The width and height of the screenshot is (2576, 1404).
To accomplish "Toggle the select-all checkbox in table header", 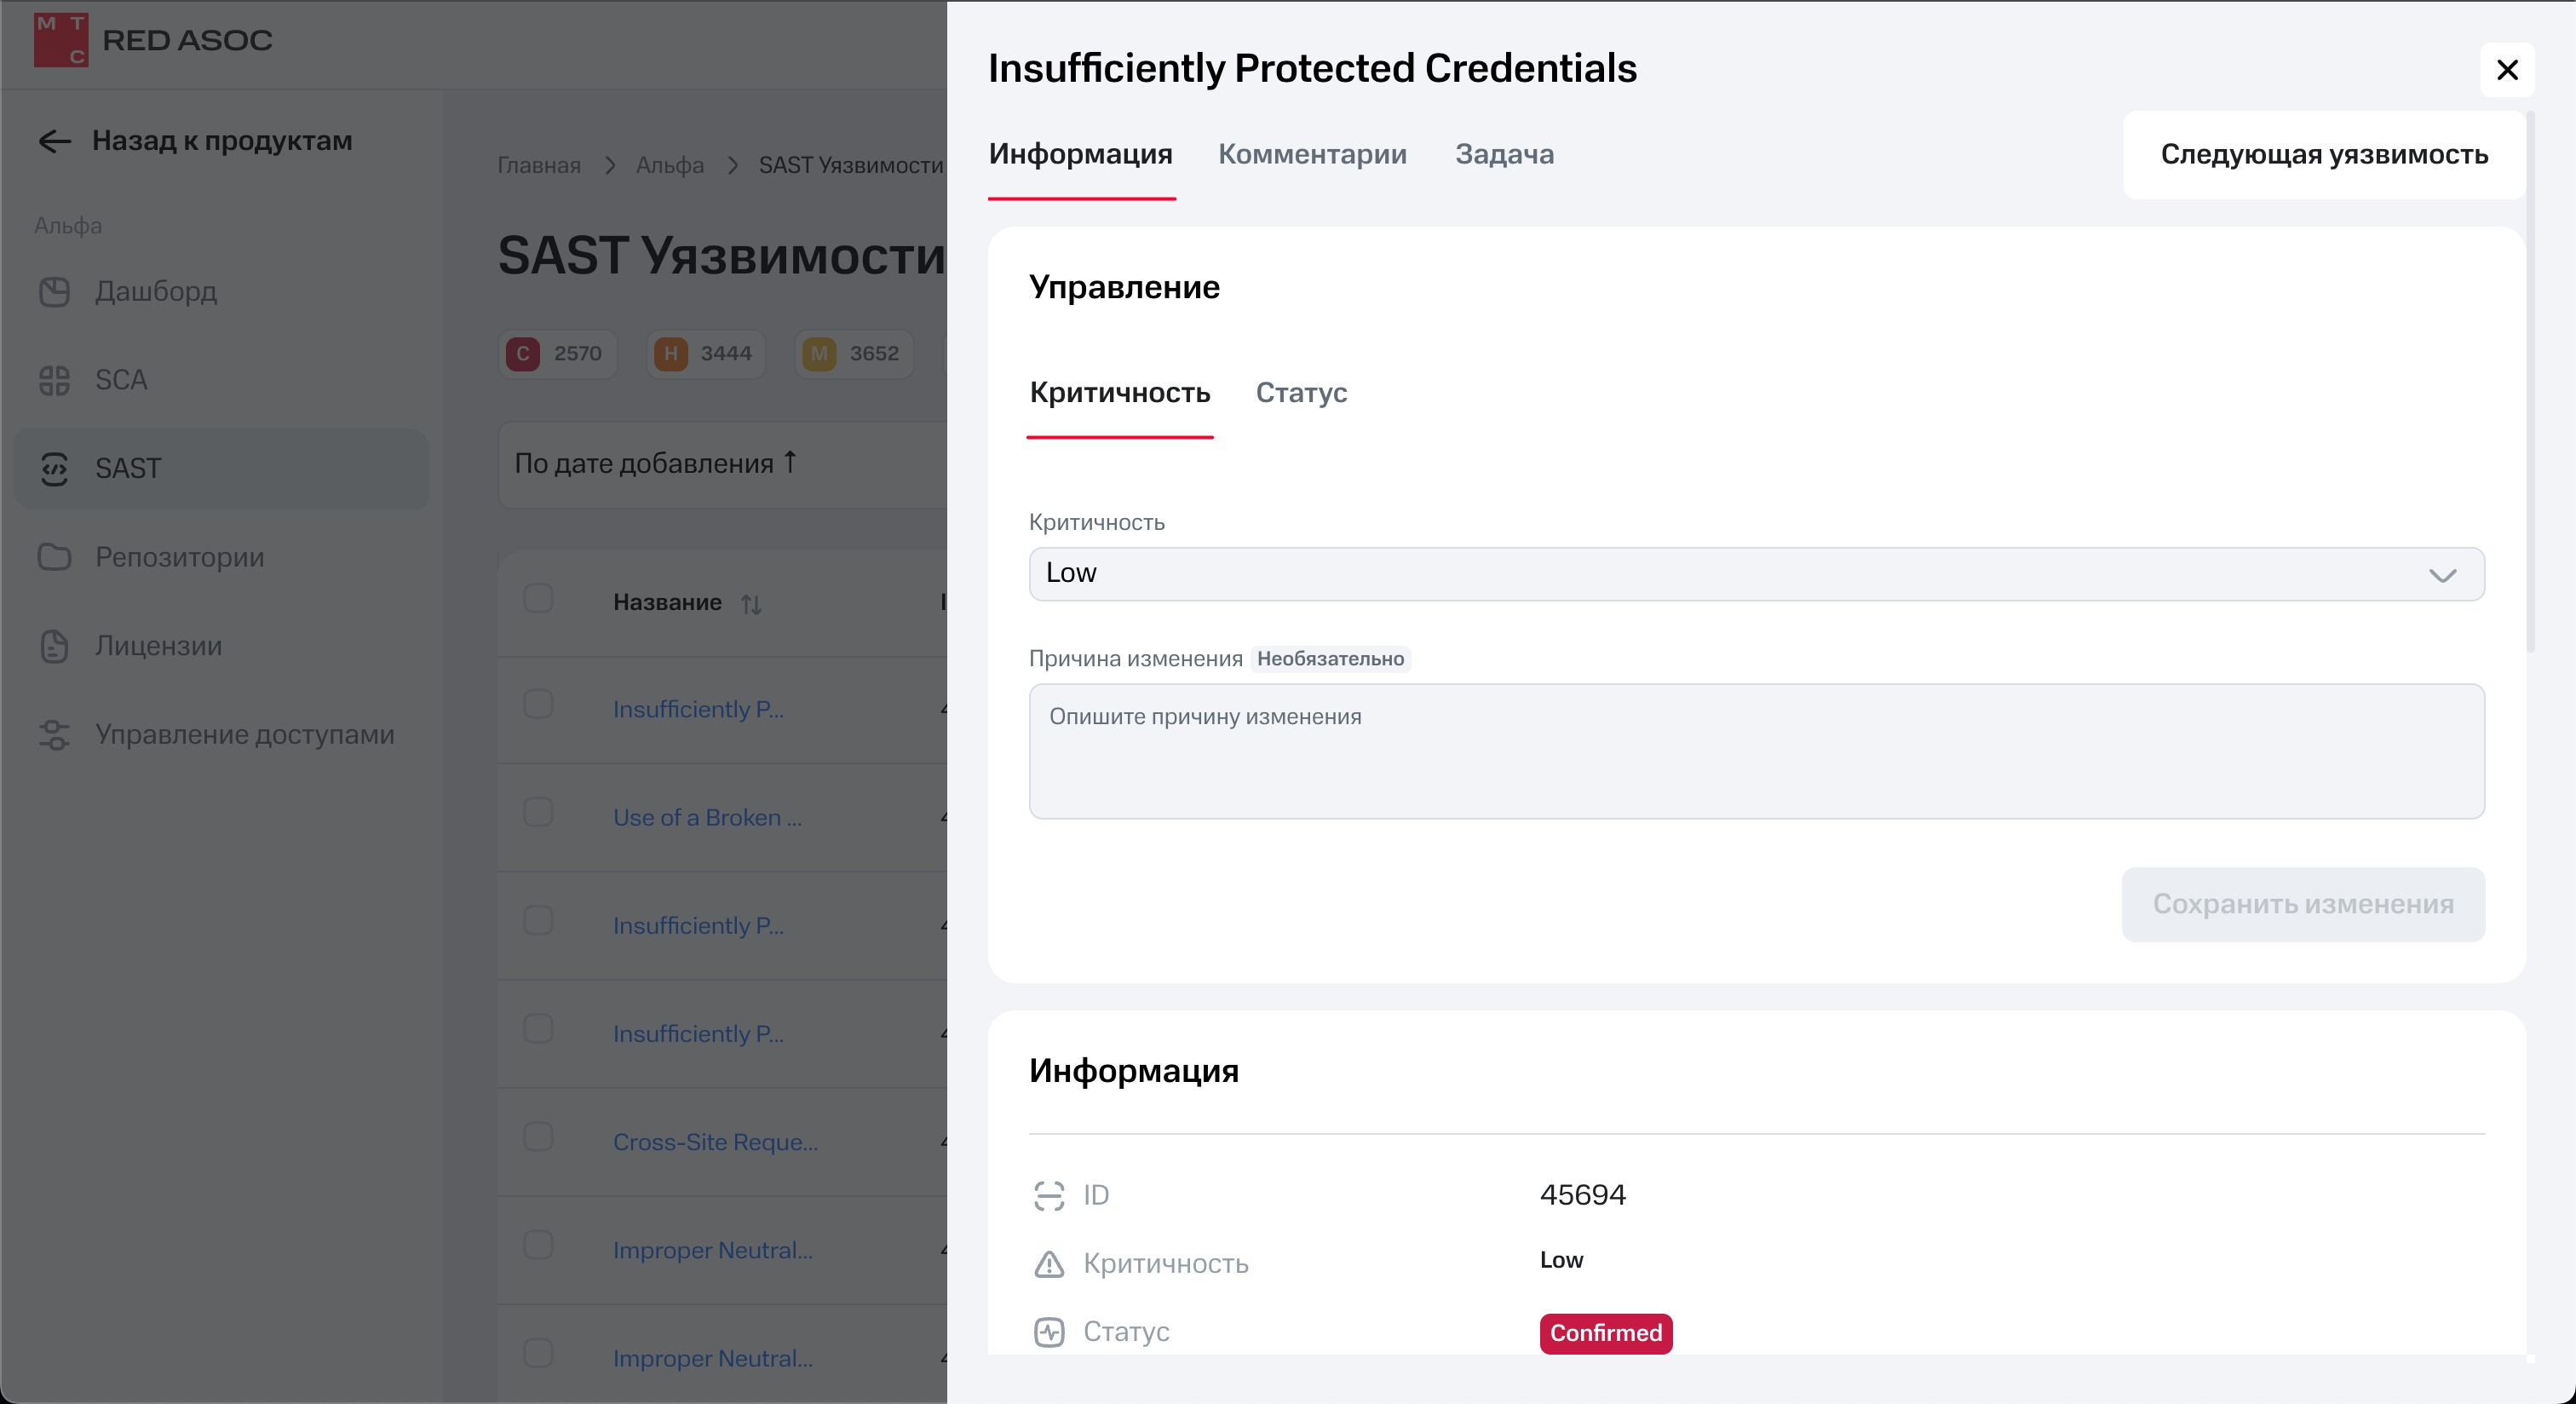I will click(538, 599).
